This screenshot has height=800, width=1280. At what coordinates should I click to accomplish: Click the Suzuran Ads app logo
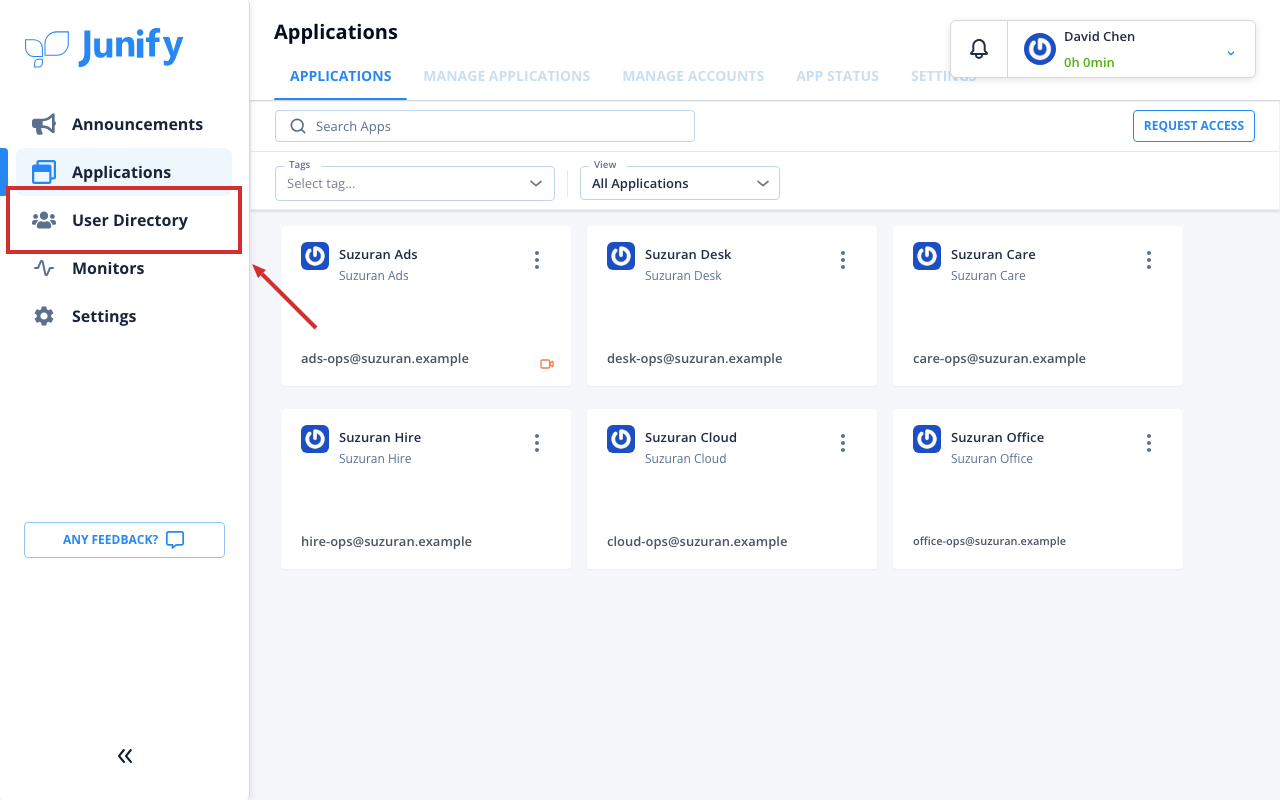[x=315, y=256]
